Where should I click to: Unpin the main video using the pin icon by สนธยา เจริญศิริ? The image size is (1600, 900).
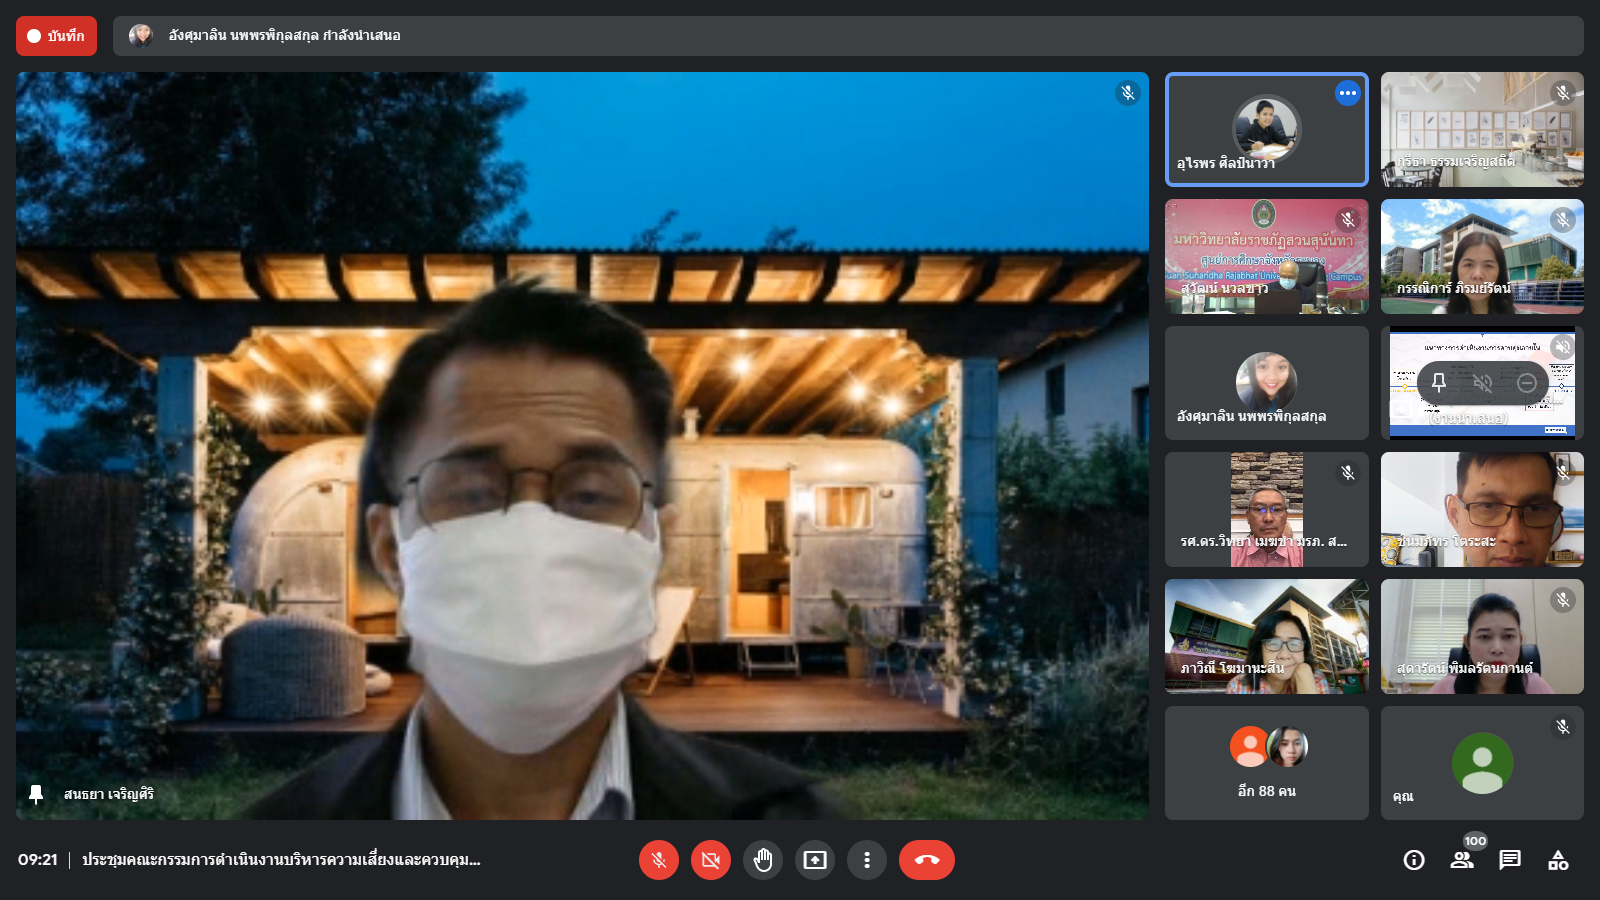(x=37, y=794)
